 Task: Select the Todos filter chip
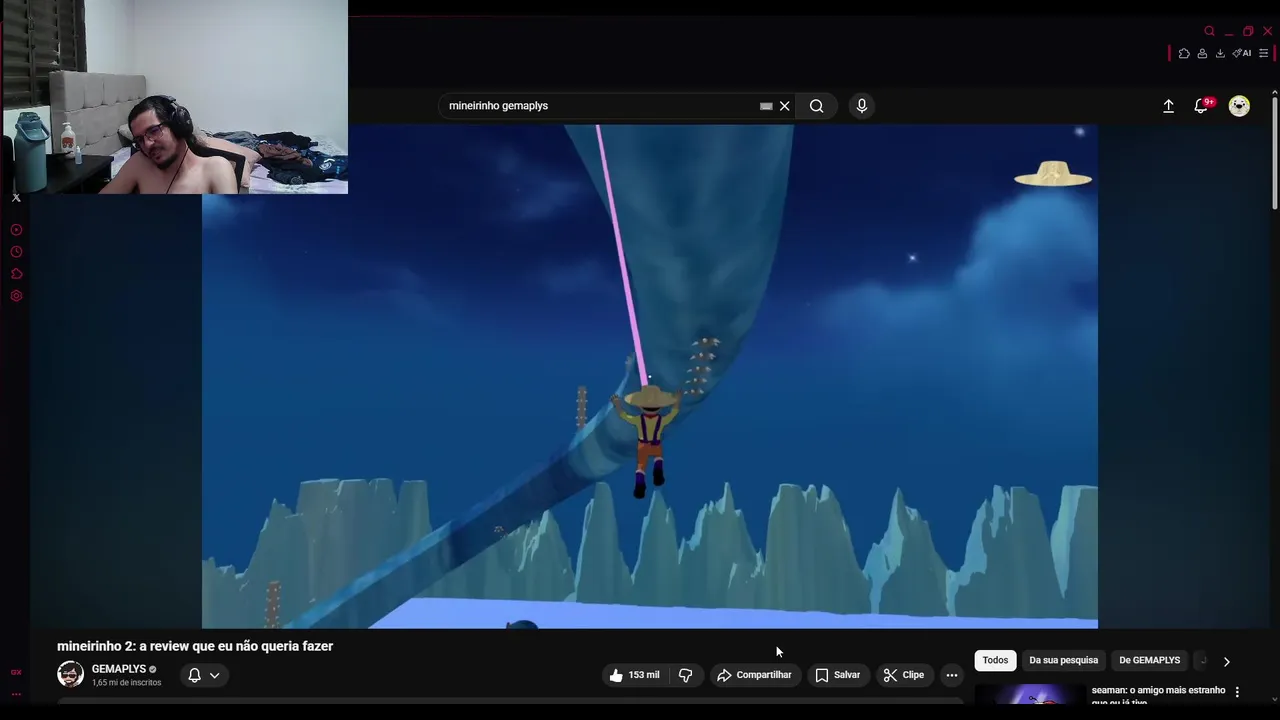point(995,660)
